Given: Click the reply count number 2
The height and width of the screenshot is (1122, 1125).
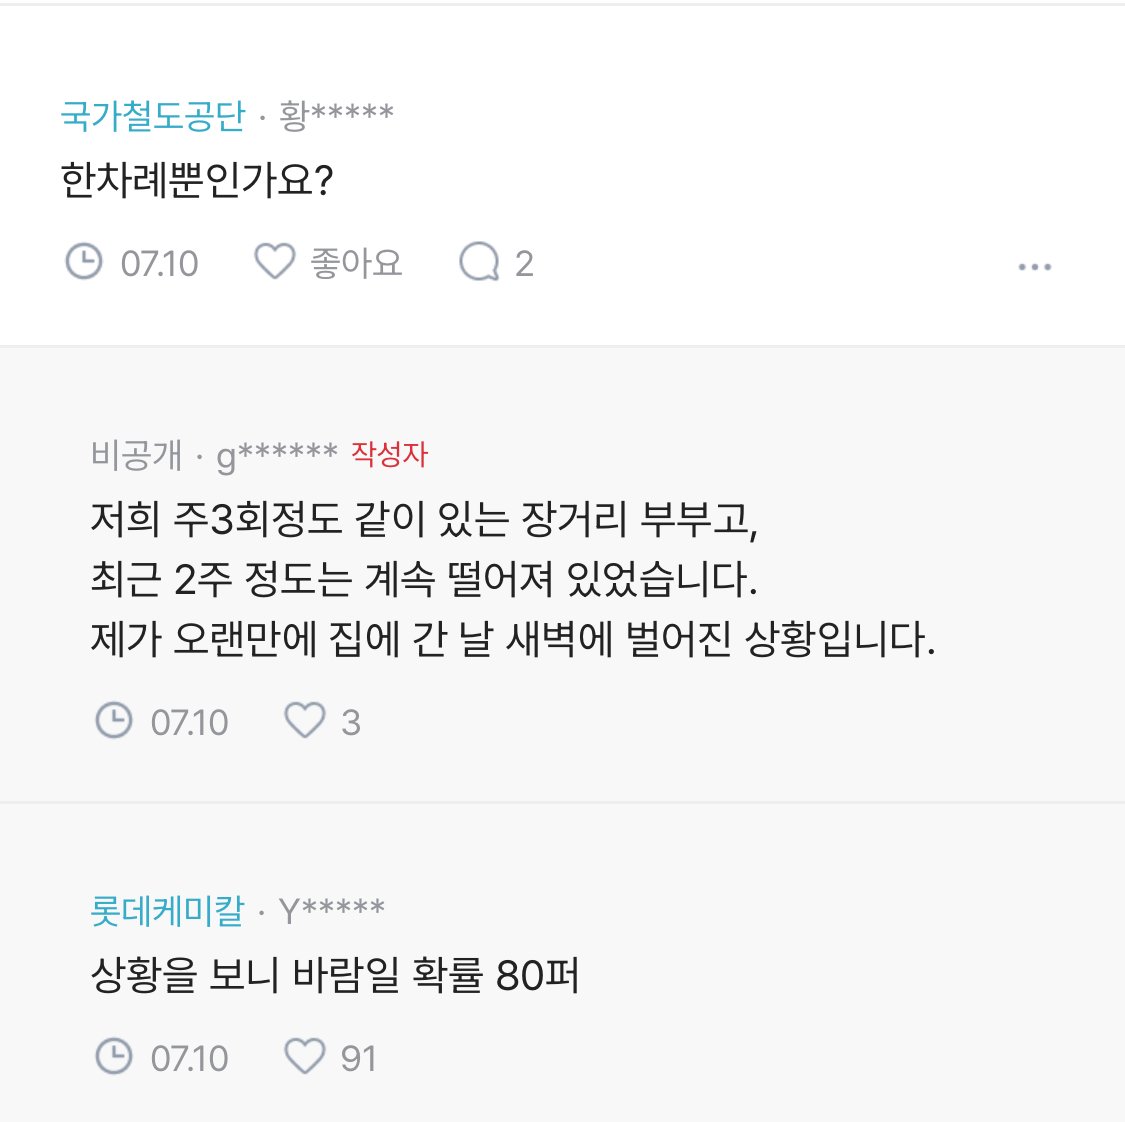Looking at the screenshot, I should pos(524,264).
